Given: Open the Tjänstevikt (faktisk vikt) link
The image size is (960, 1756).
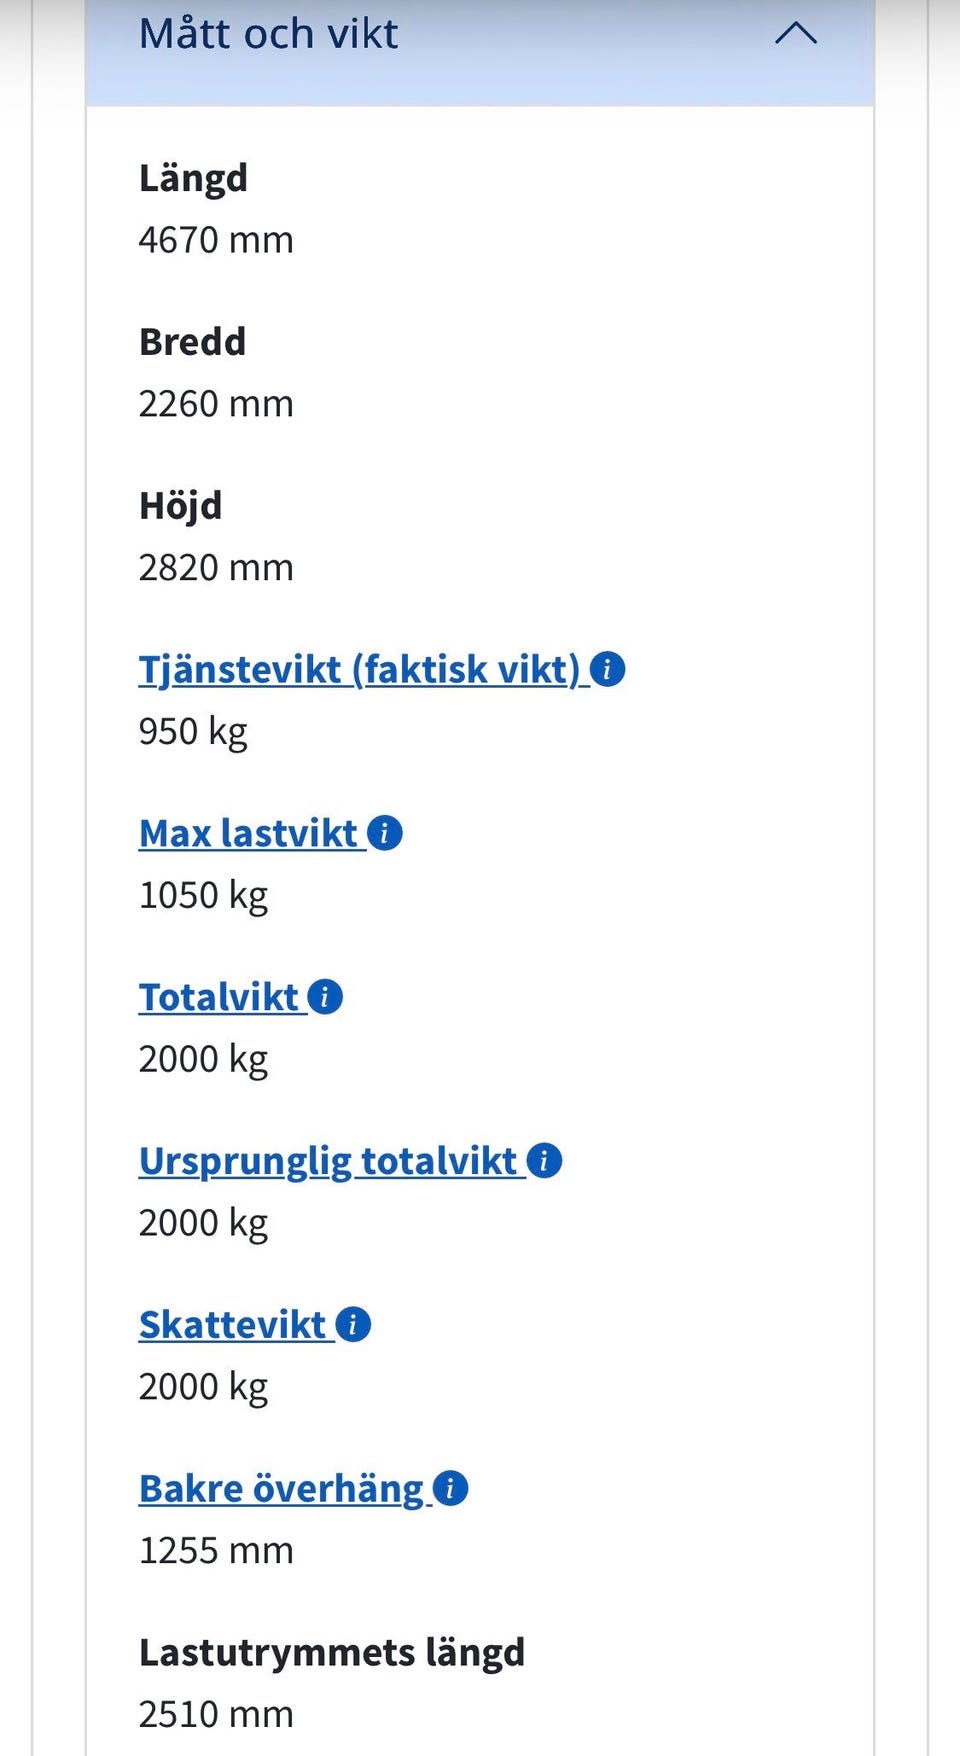Looking at the screenshot, I should pos(359,670).
